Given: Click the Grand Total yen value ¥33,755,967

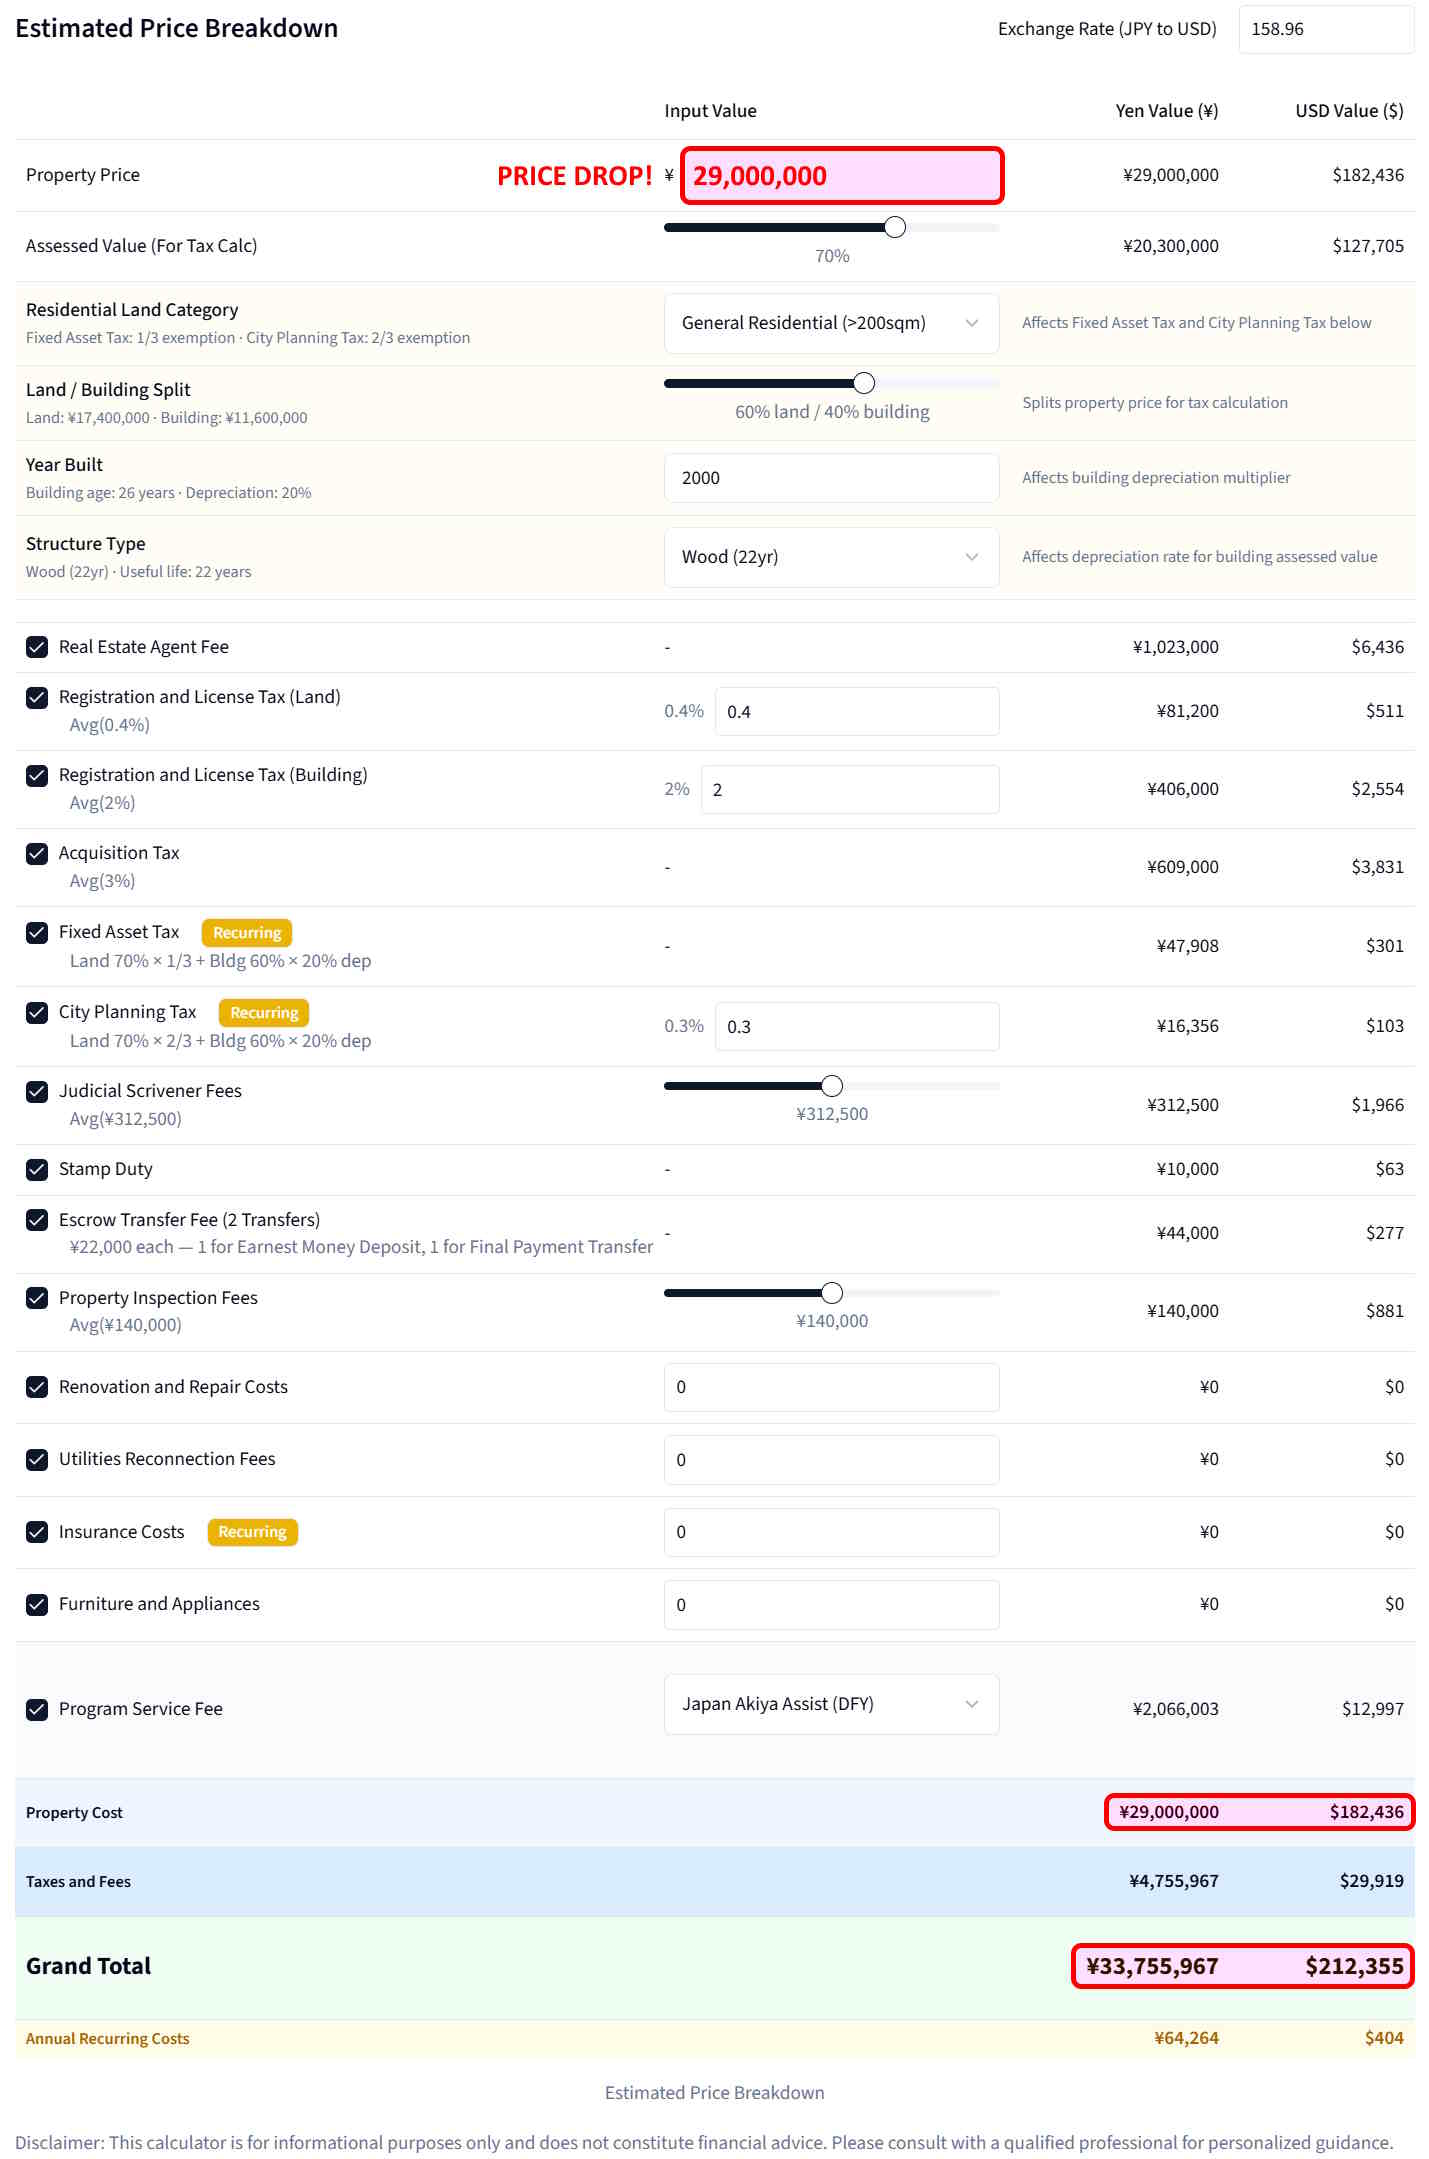Looking at the screenshot, I should point(1152,1966).
